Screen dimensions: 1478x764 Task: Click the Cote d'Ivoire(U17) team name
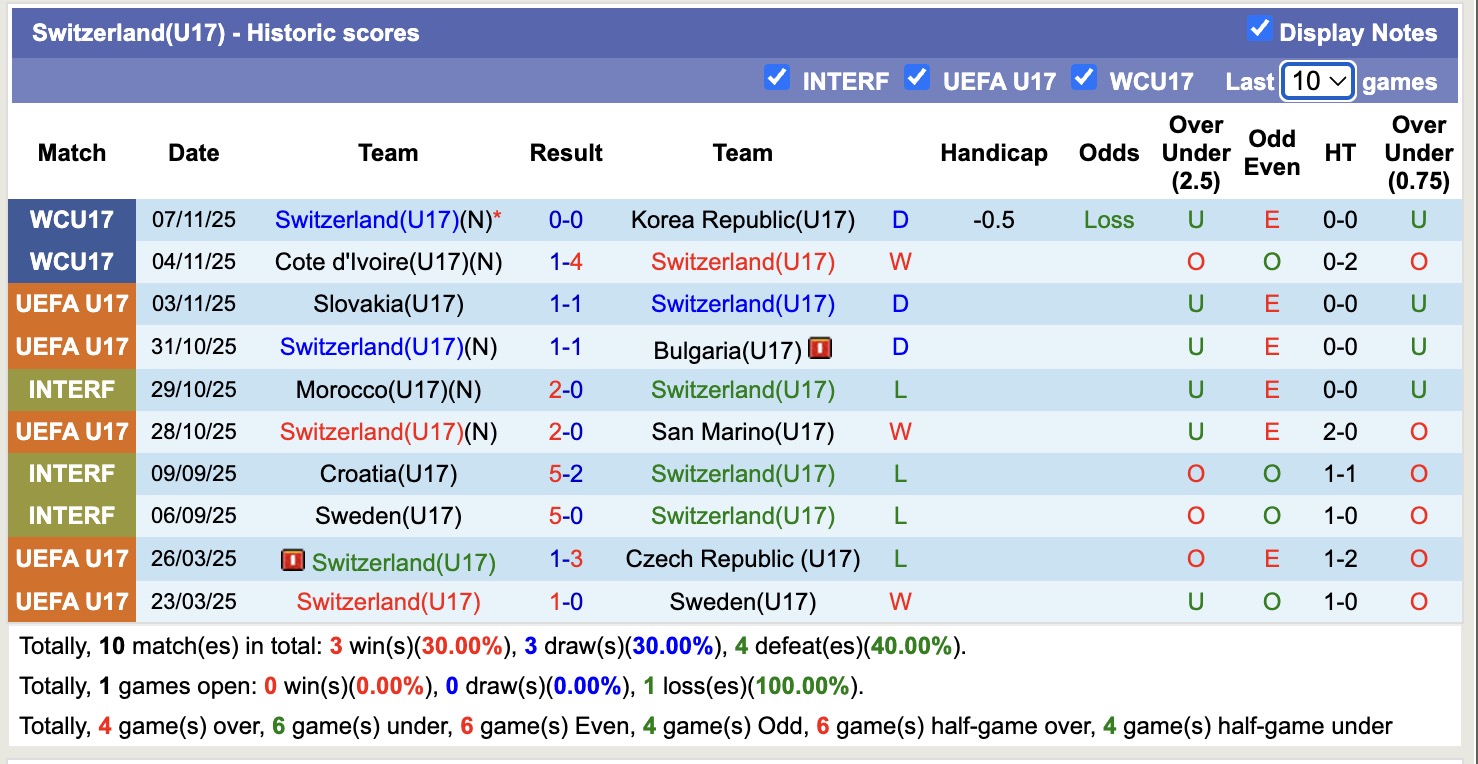[388, 262]
